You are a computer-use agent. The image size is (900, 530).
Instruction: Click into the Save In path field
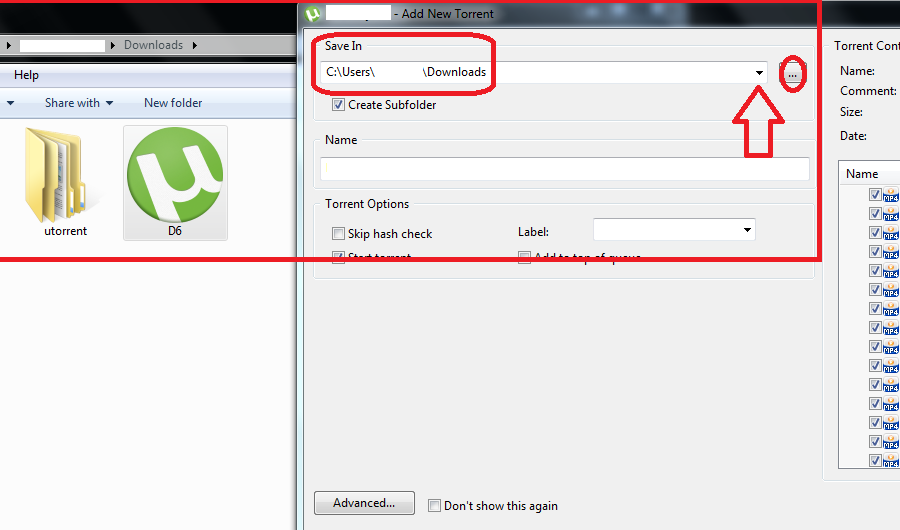coord(543,72)
